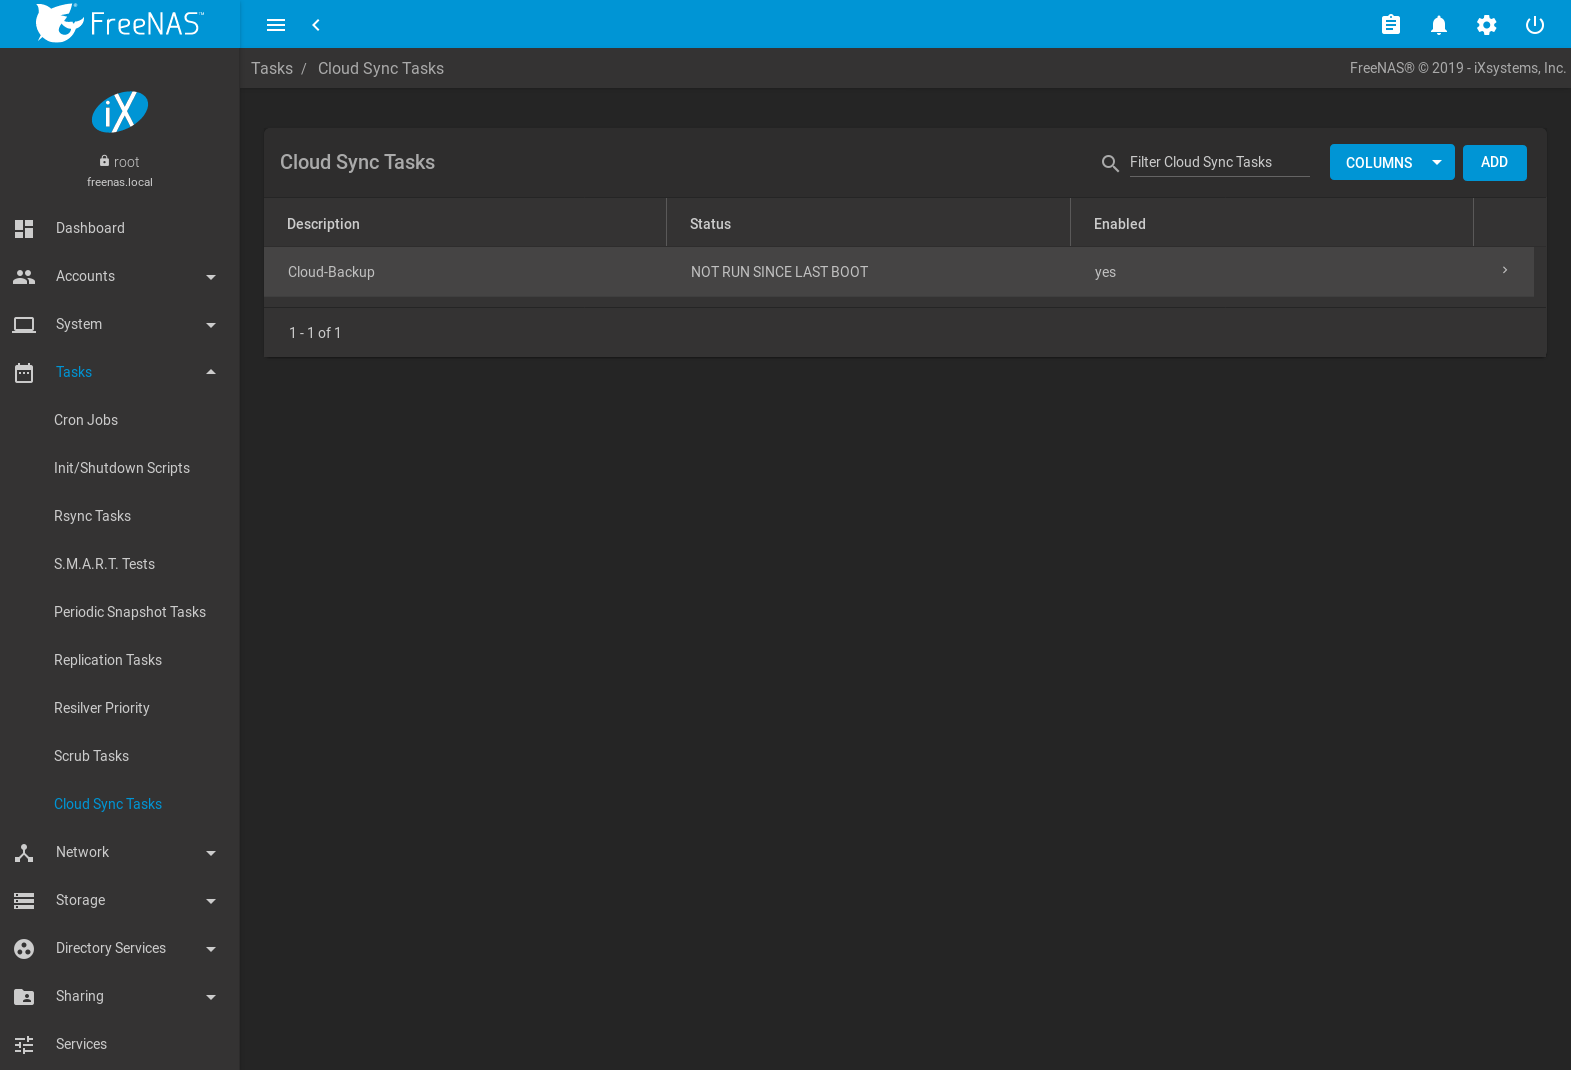Toggle the hamburger menu icon

276,25
